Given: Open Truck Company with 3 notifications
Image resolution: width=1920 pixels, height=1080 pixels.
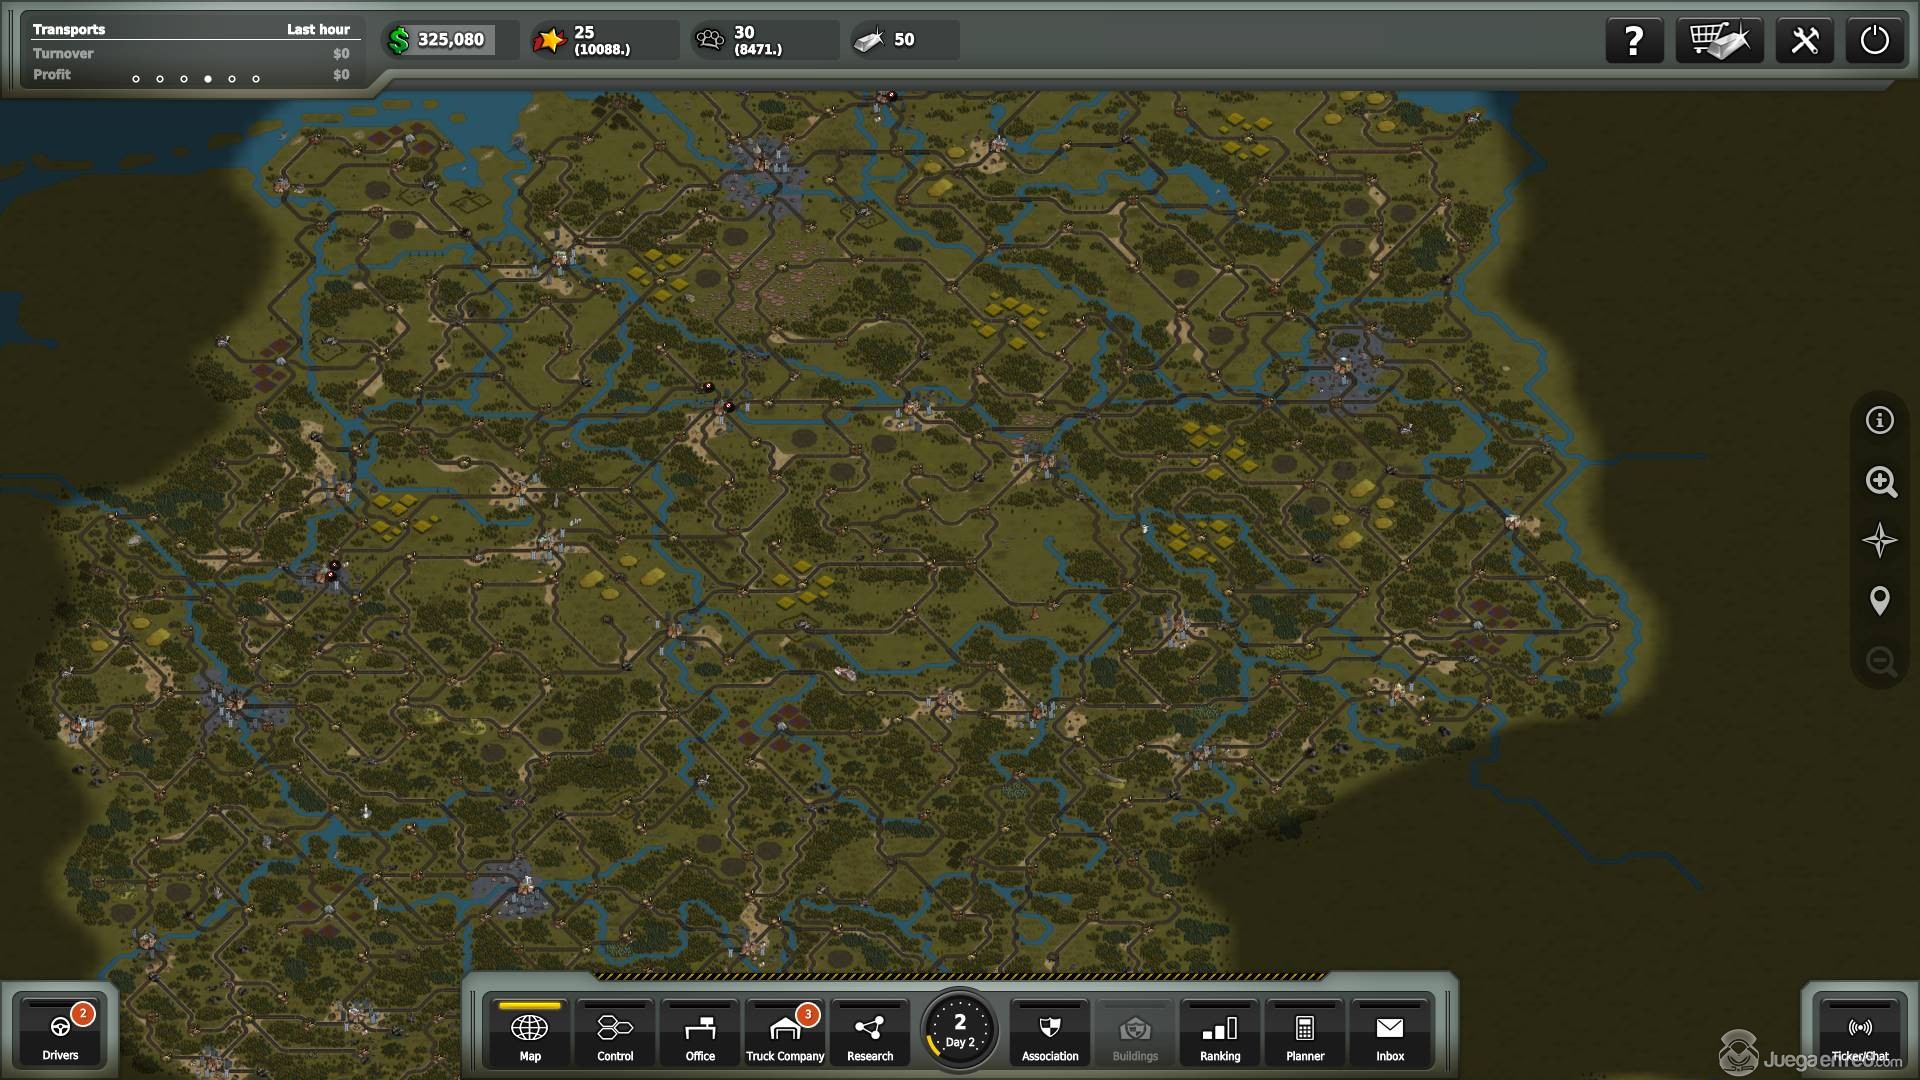Looking at the screenshot, I should [785, 1034].
